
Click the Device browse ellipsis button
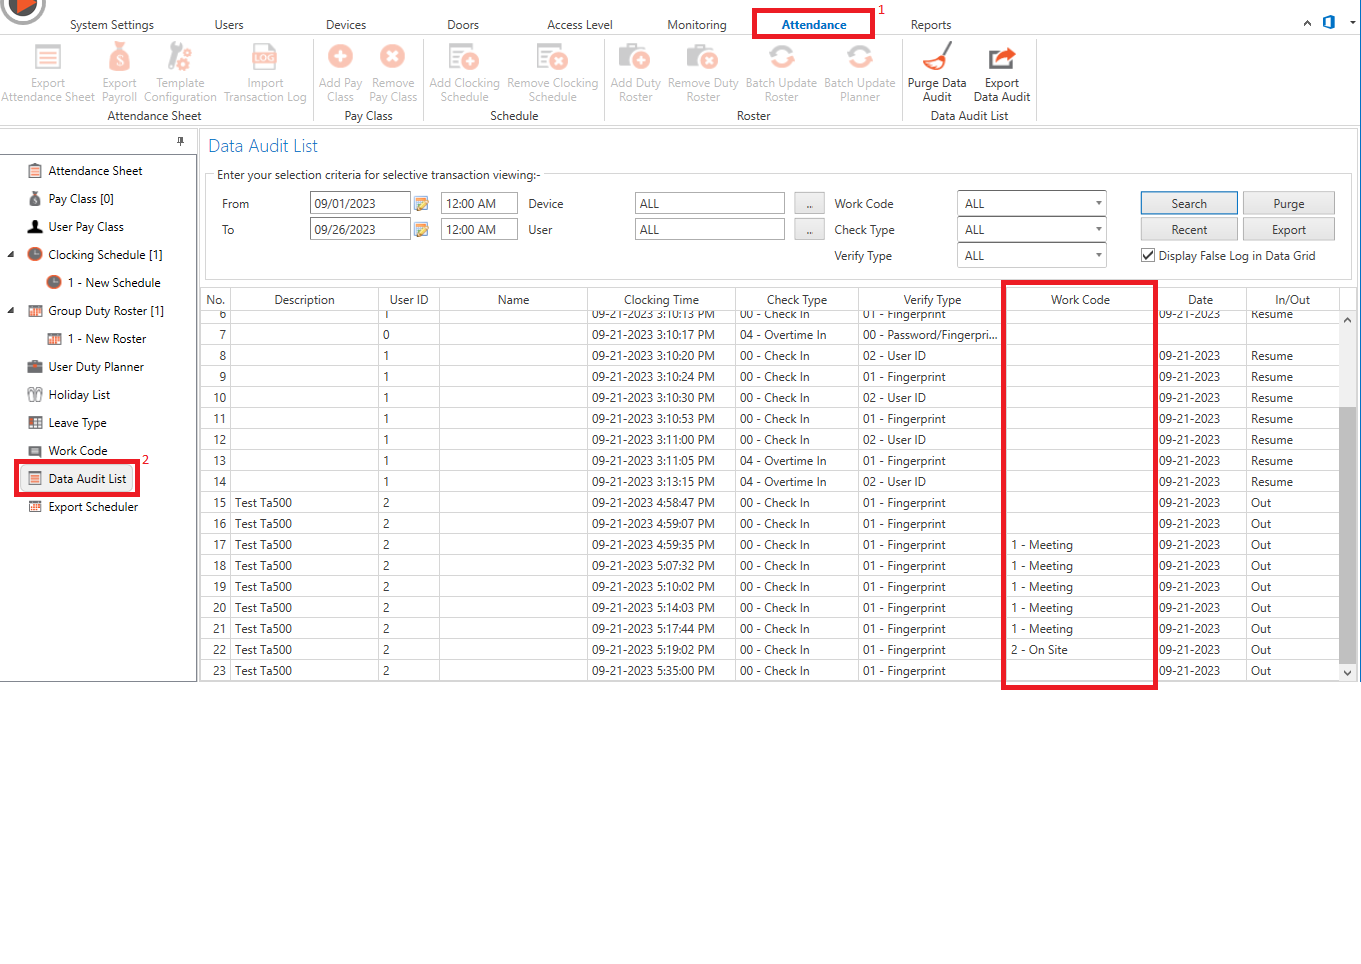point(809,204)
